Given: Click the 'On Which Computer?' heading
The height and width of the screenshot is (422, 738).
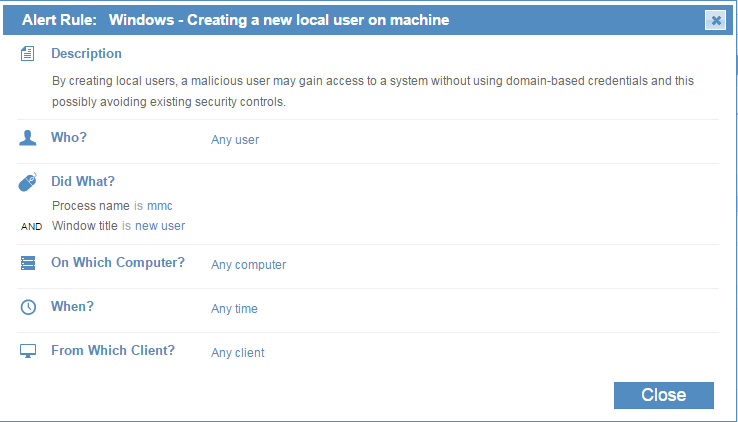Looking at the screenshot, I should (118, 263).
